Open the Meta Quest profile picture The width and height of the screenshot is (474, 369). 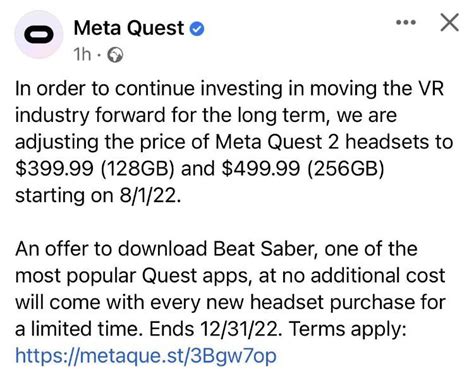[x=39, y=35]
